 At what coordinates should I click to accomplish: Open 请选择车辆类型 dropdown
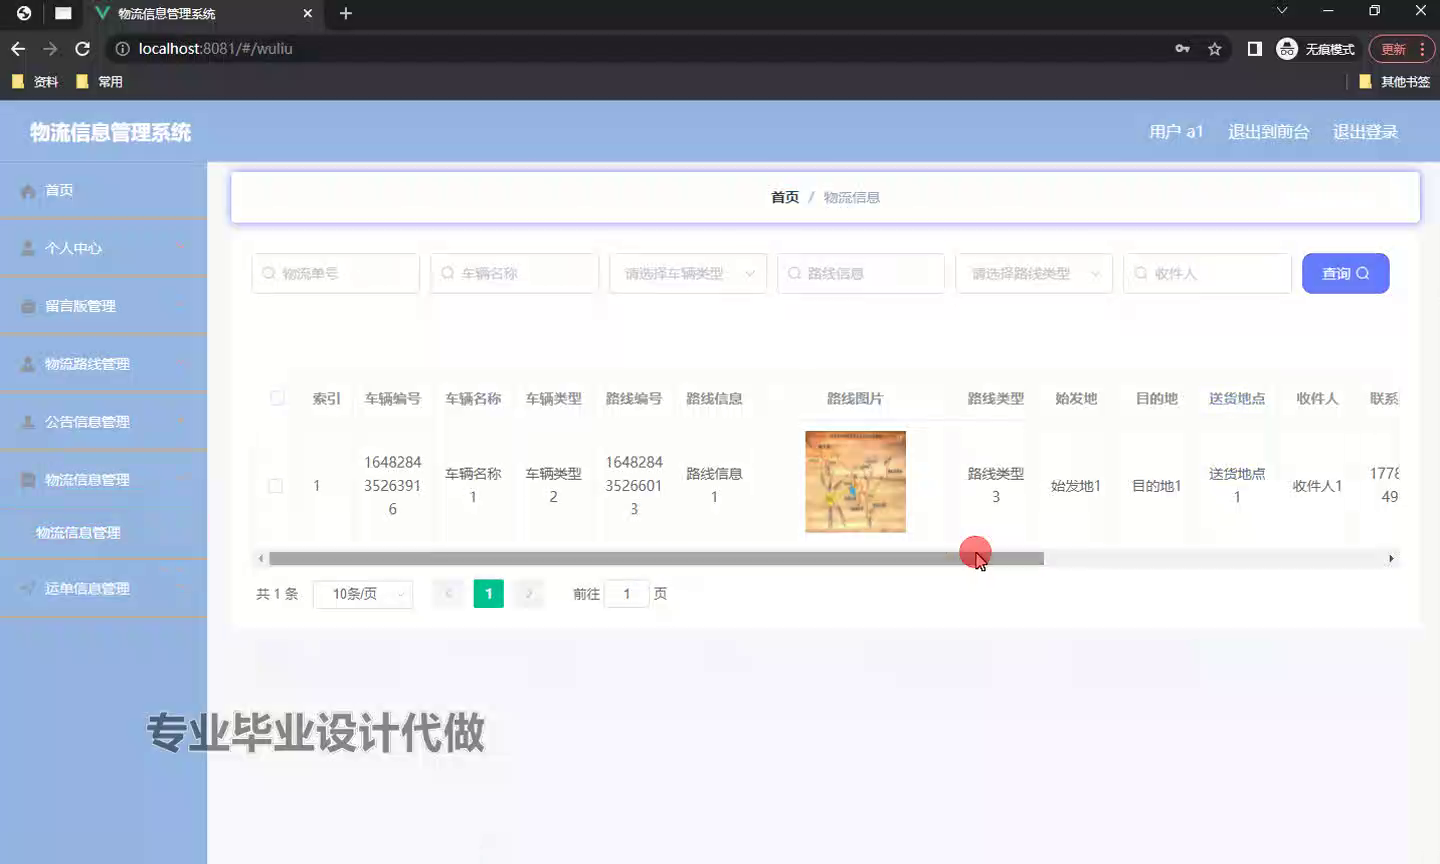click(688, 273)
